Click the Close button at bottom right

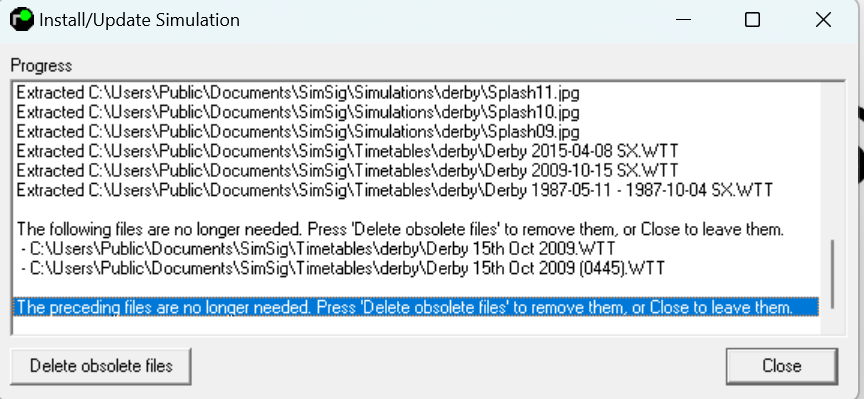pos(781,366)
